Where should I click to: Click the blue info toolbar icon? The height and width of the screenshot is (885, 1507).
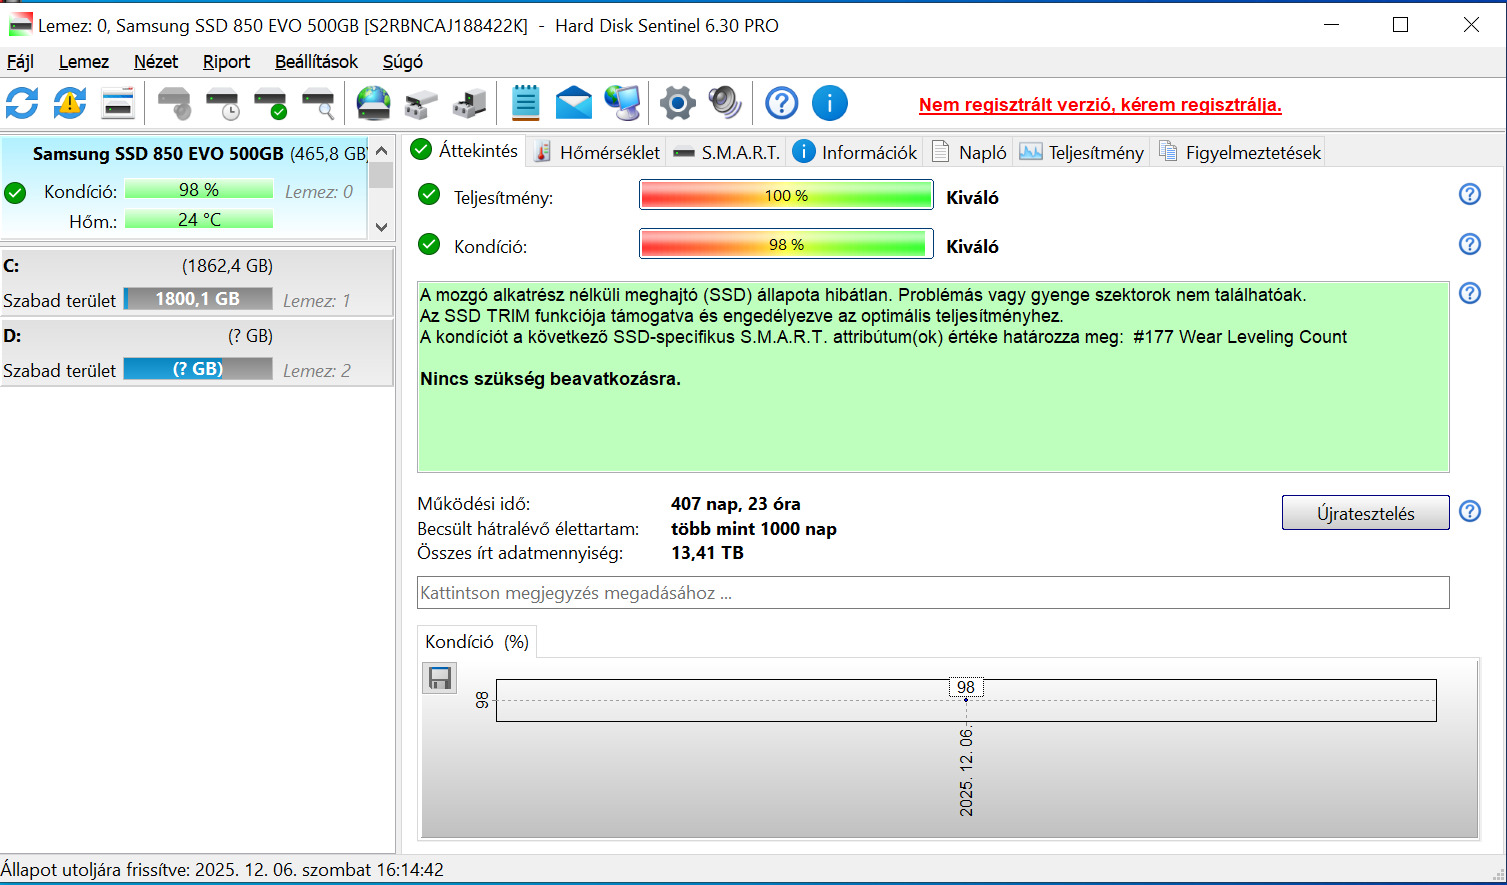[829, 103]
